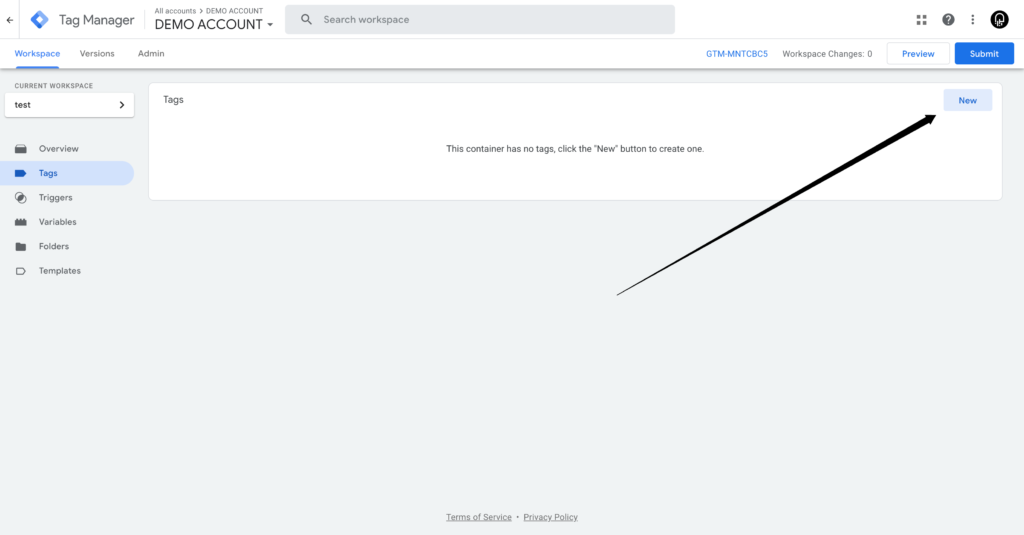Click the blue Submit button
This screenshot has width=1024, height=535.
pos(983,54)
